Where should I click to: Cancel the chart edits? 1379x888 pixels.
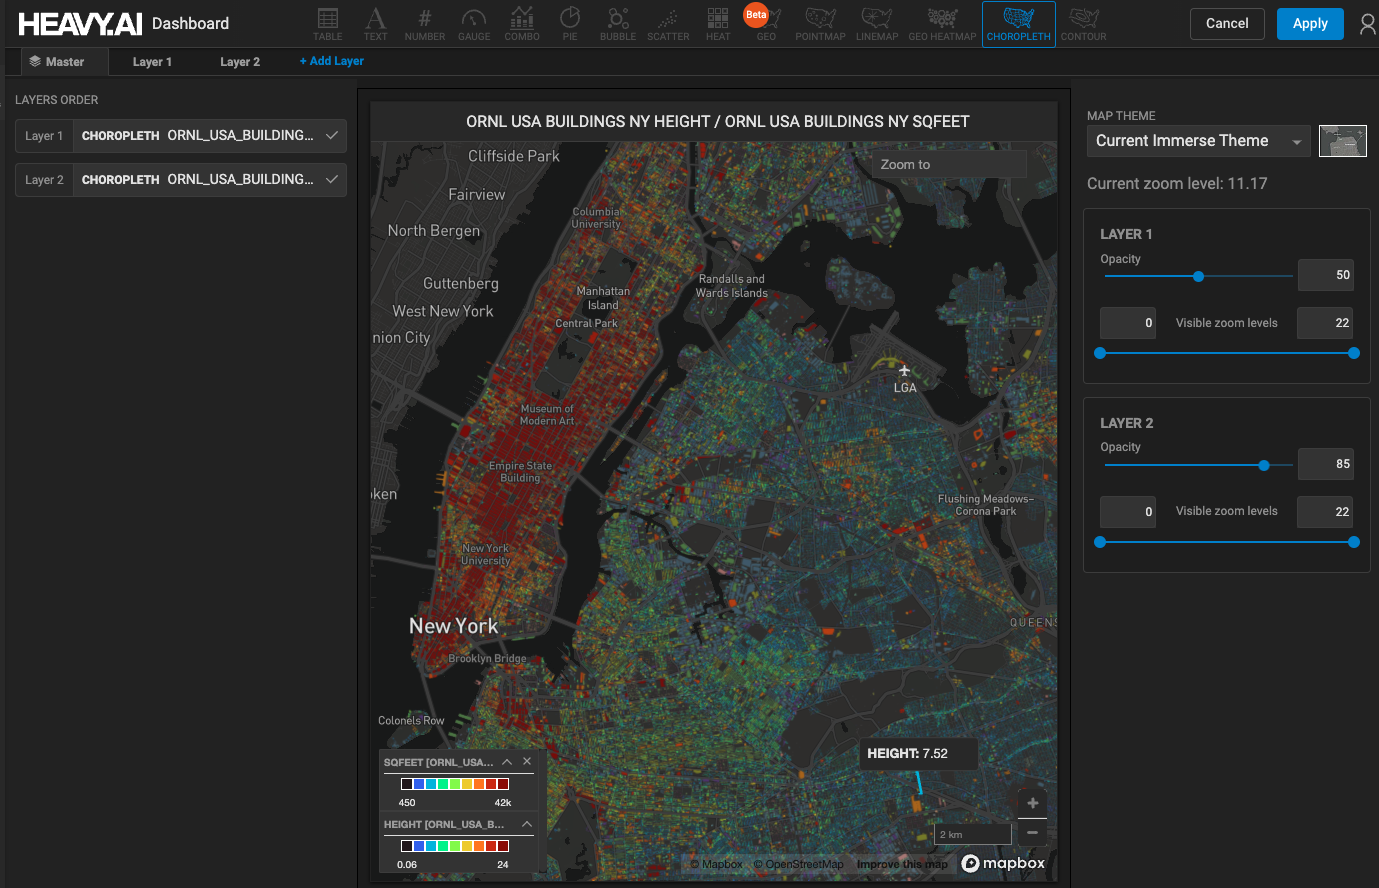[1227, 24]
